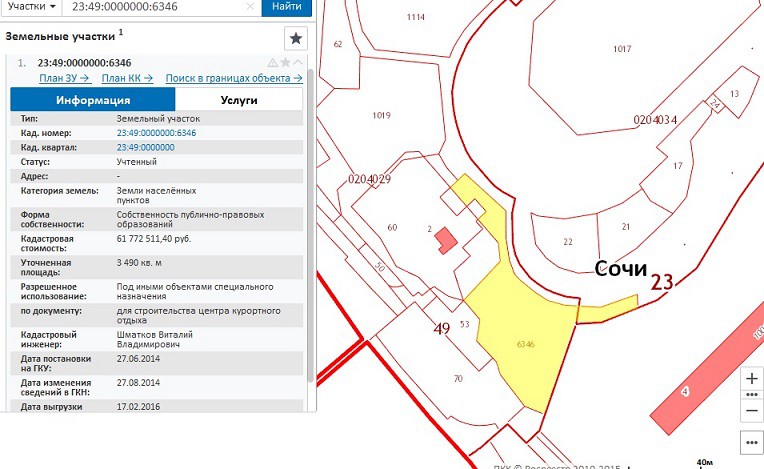
Task: Toggle the small star on result 6346
Action: 285,62
